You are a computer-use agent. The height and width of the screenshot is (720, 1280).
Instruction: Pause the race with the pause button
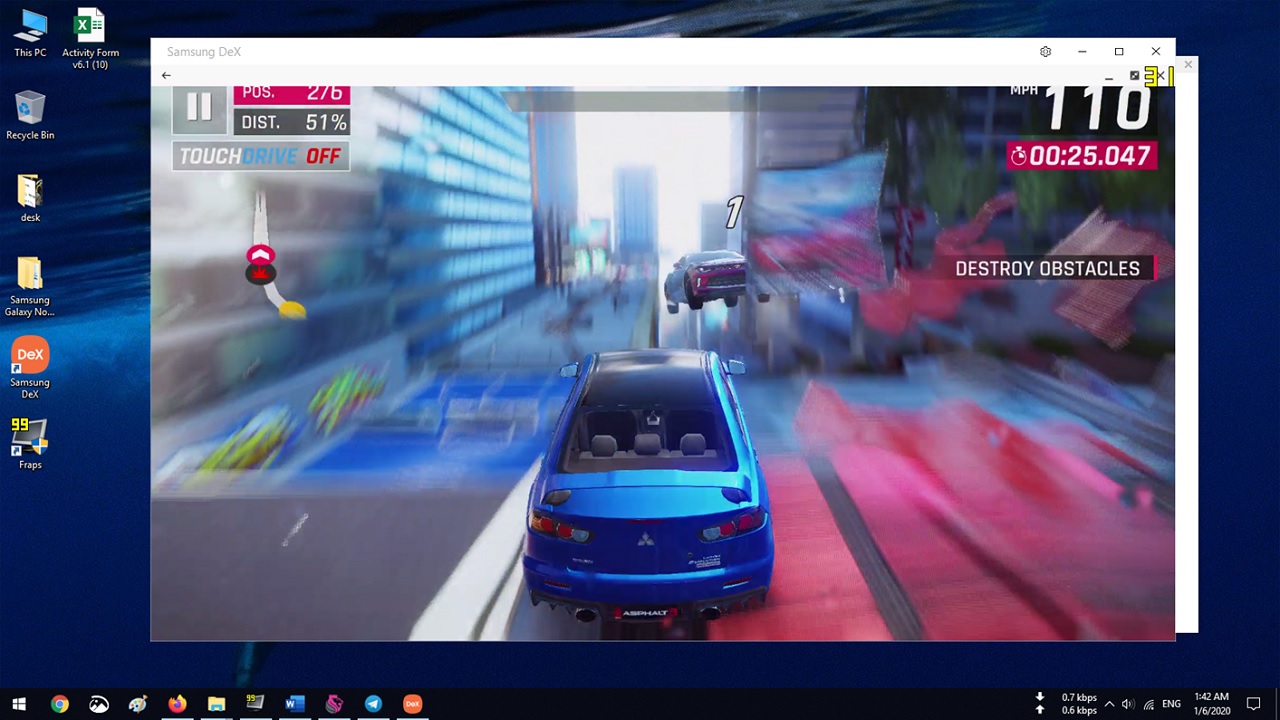[x=199, y=108]
